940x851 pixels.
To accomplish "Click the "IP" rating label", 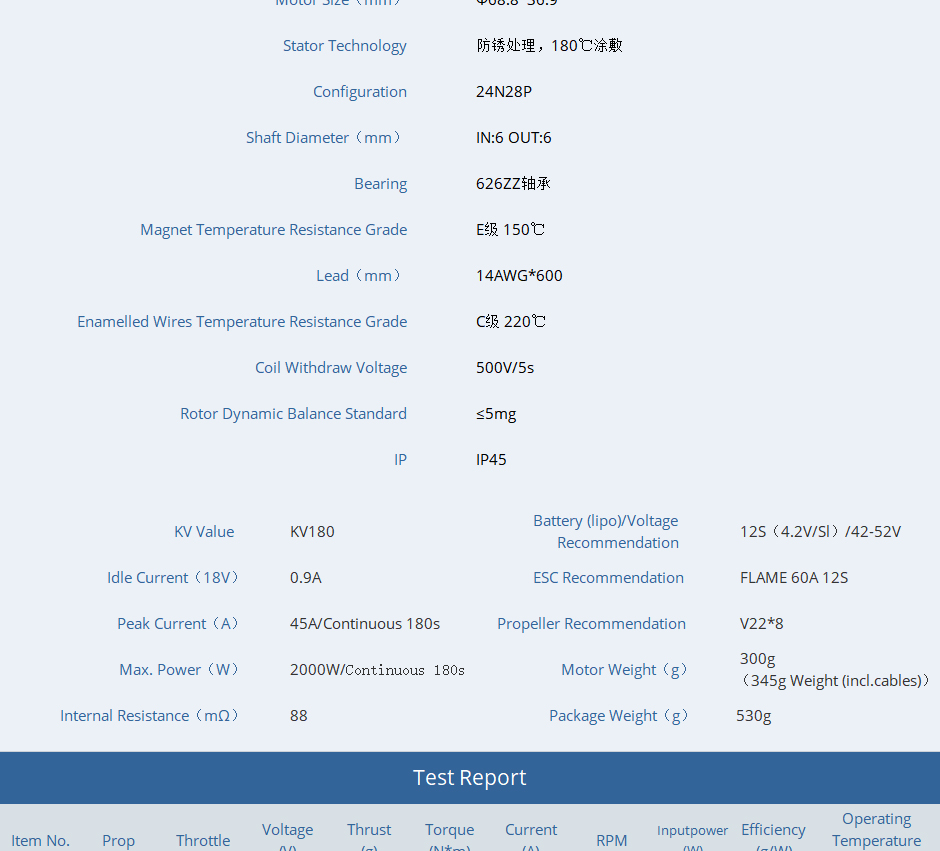I will tap(400, 460).
